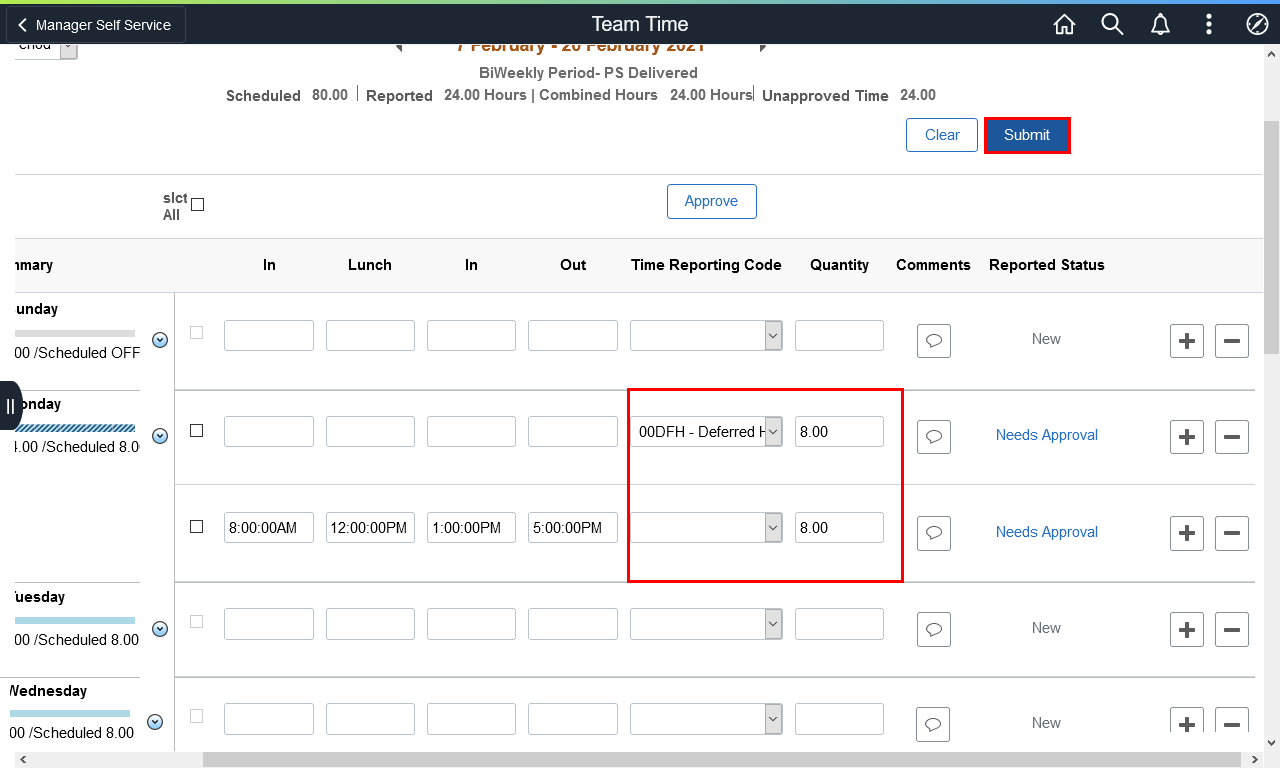The width and height of the screenshot is (1280, 768).
Task: Expand the Tuesday summary chevron
Action: point(159,629)
